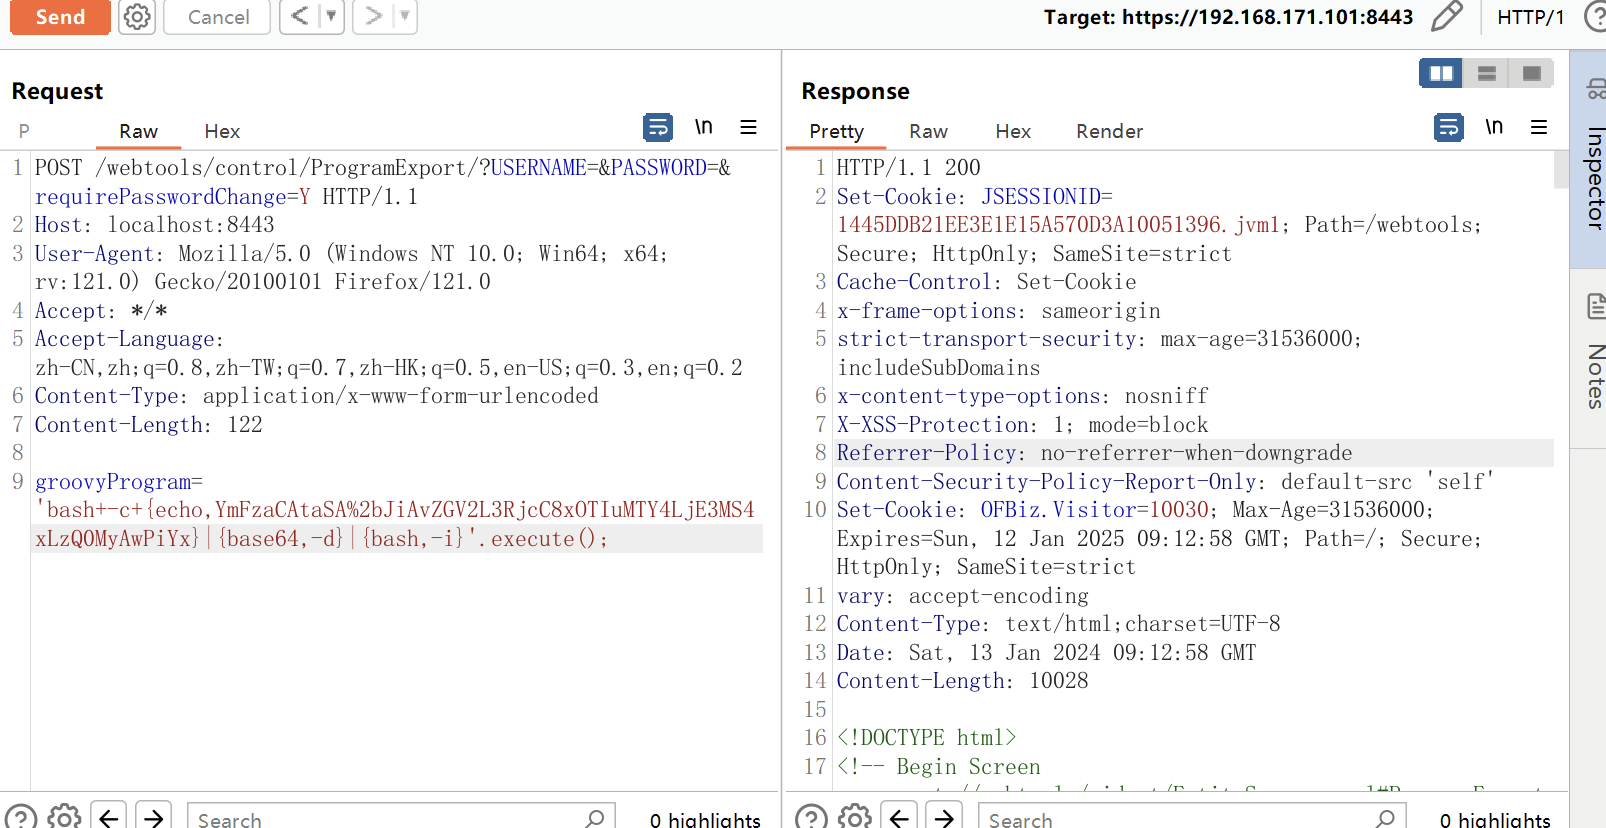Click the Content-Length: 10028 response header
Viewport: 1606px width, 828px height.
tap(963, 681)
